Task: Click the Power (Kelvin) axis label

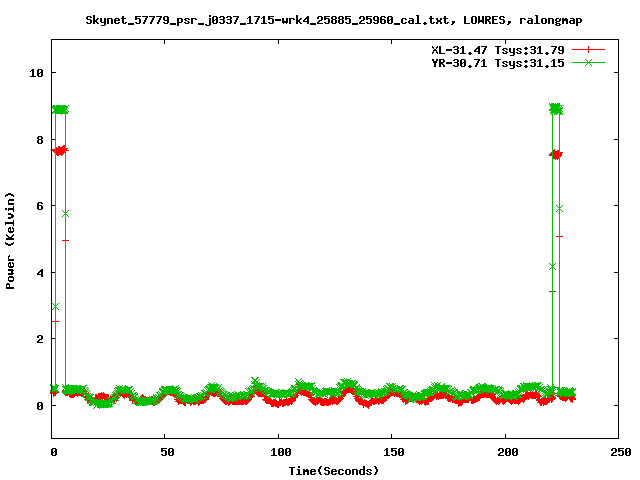Action: click(10, 241)
